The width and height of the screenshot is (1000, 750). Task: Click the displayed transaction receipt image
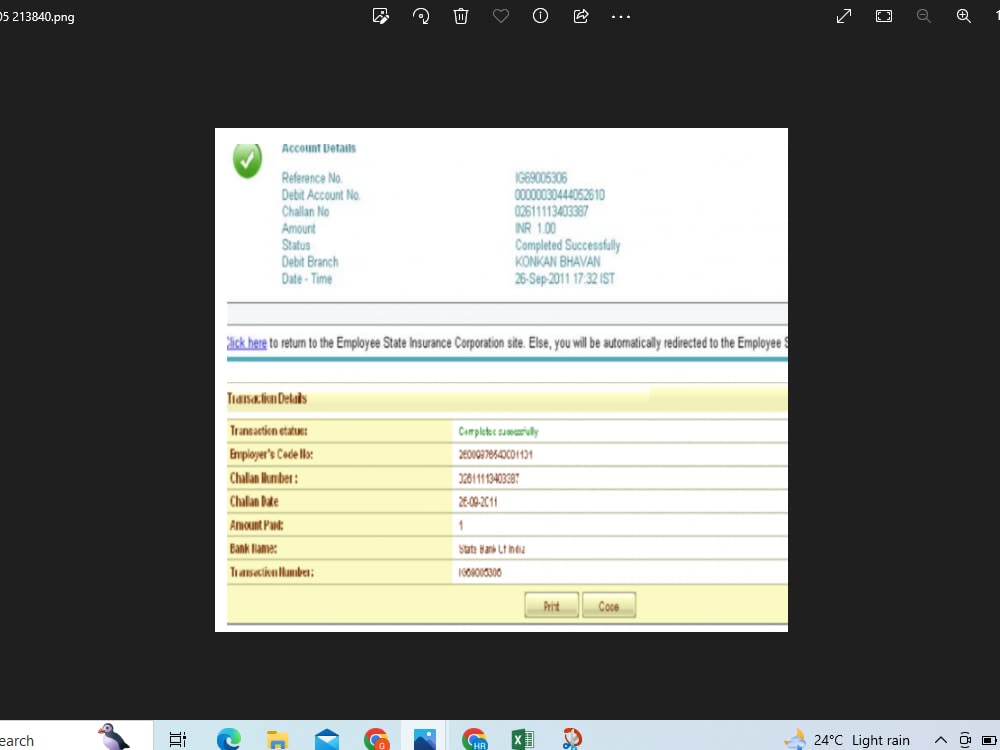[501, 380]
